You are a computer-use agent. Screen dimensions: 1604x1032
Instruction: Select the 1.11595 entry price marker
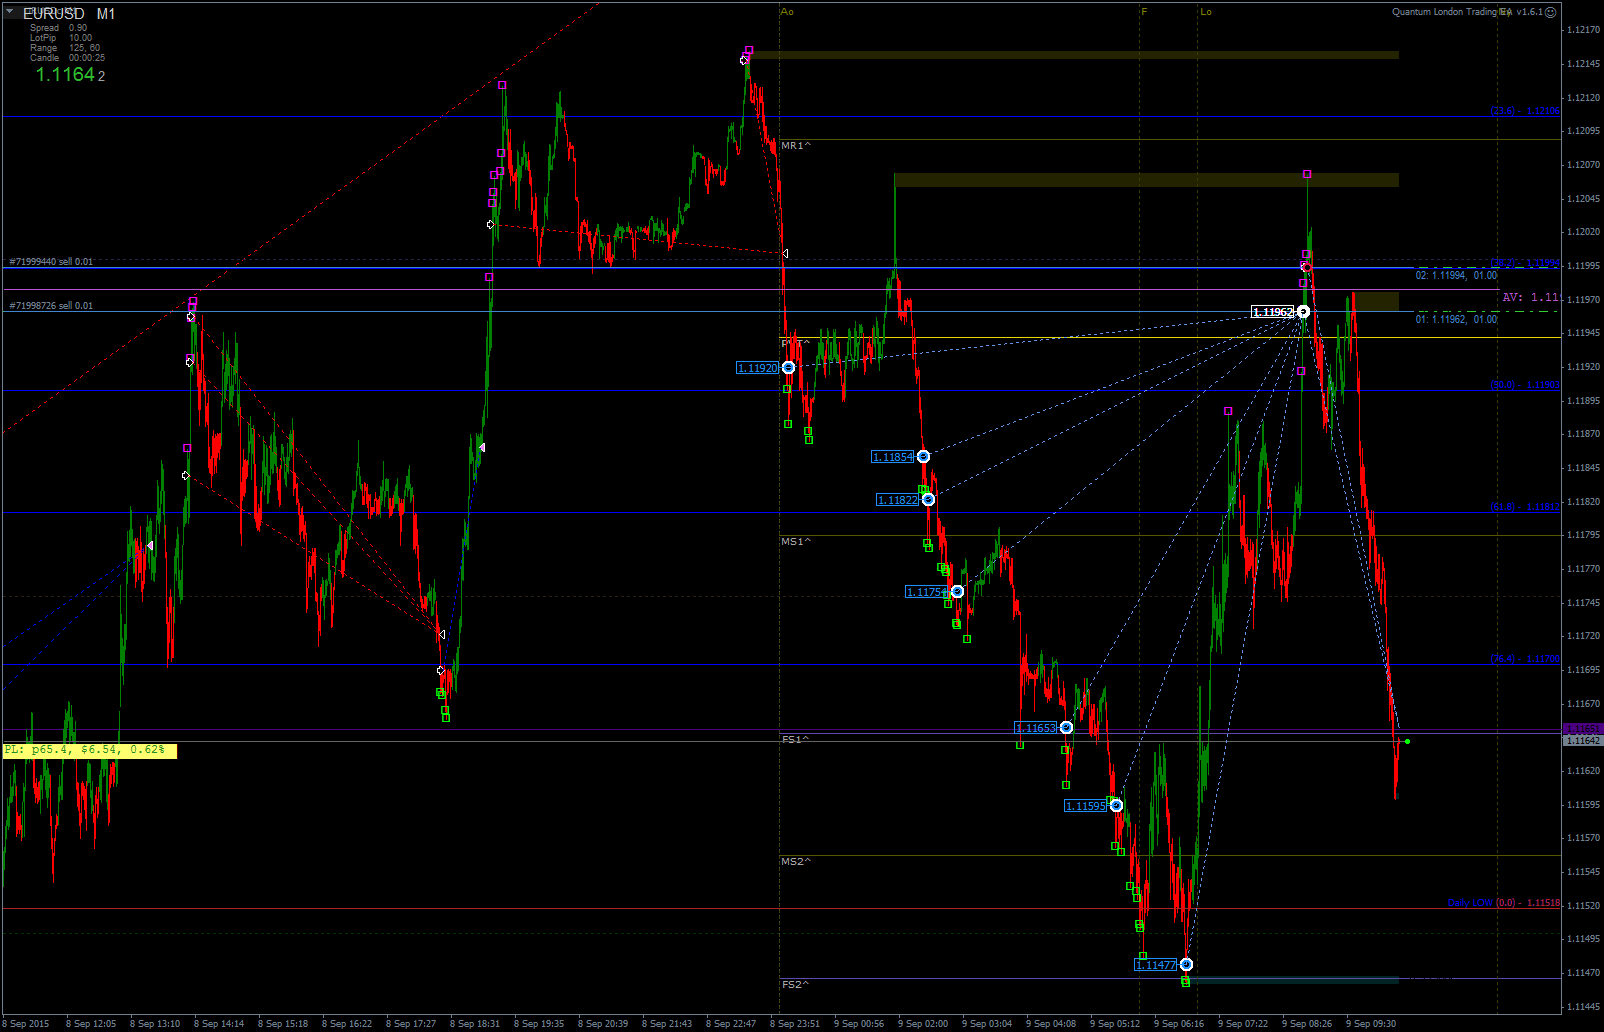[x=1085, y=806]
